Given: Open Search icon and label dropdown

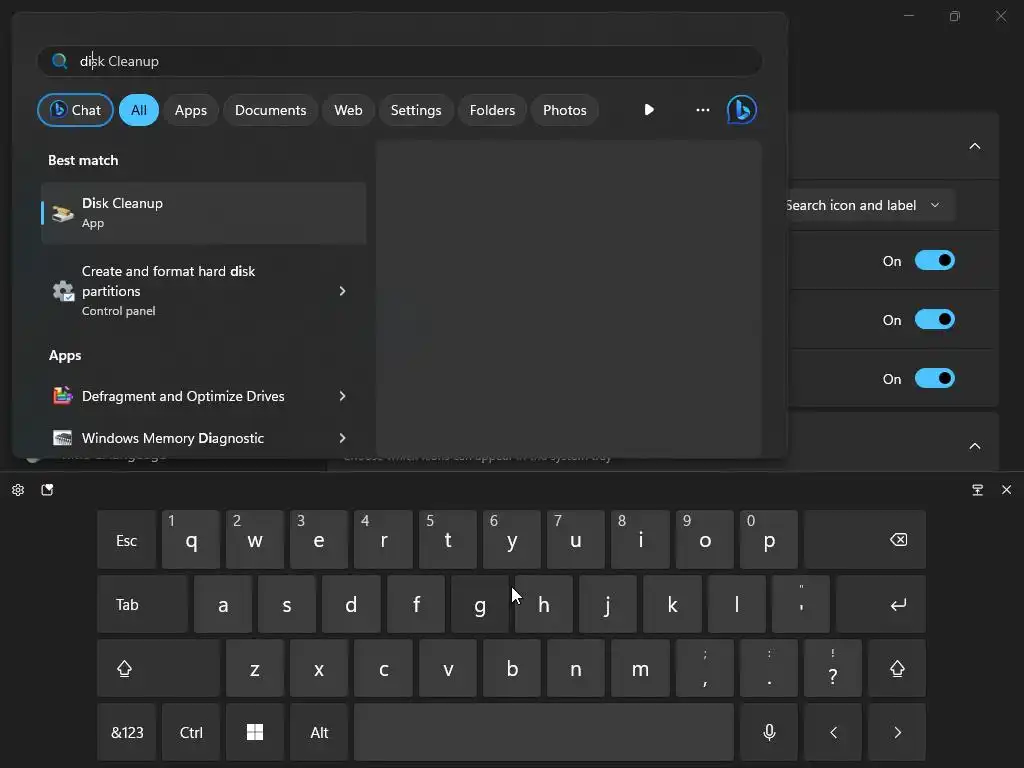Looking at the screenshot, I should [869, 205].
